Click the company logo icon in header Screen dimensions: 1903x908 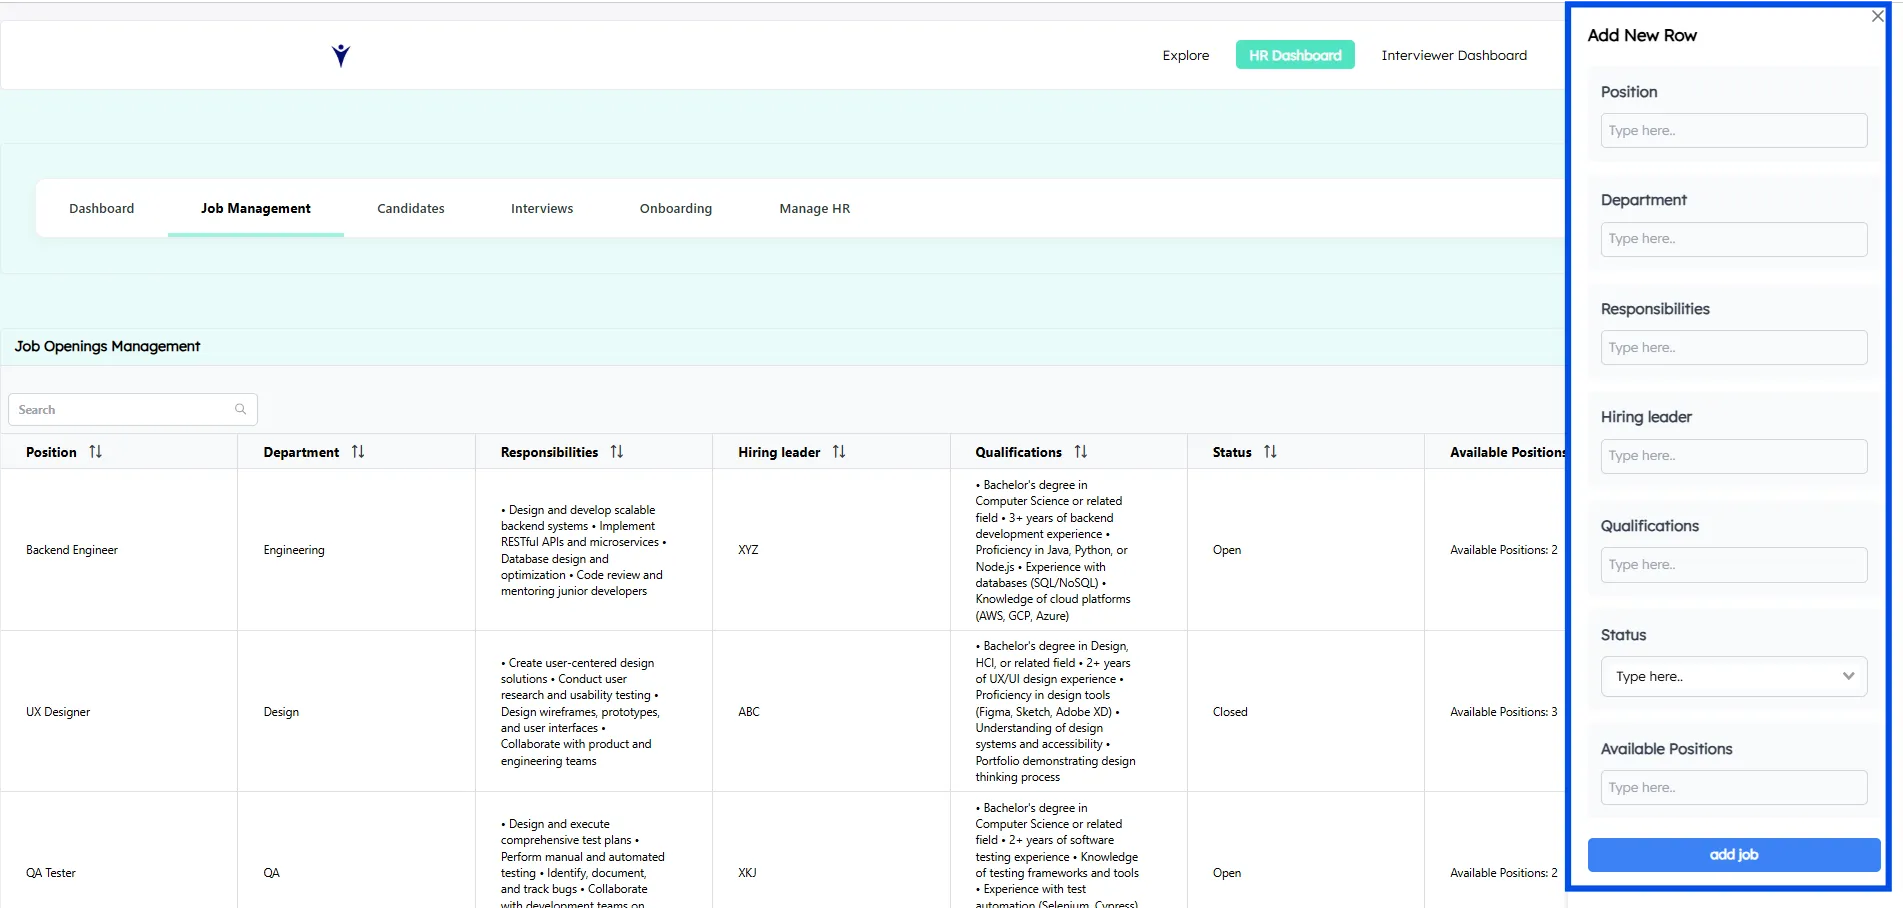(341, 56)
